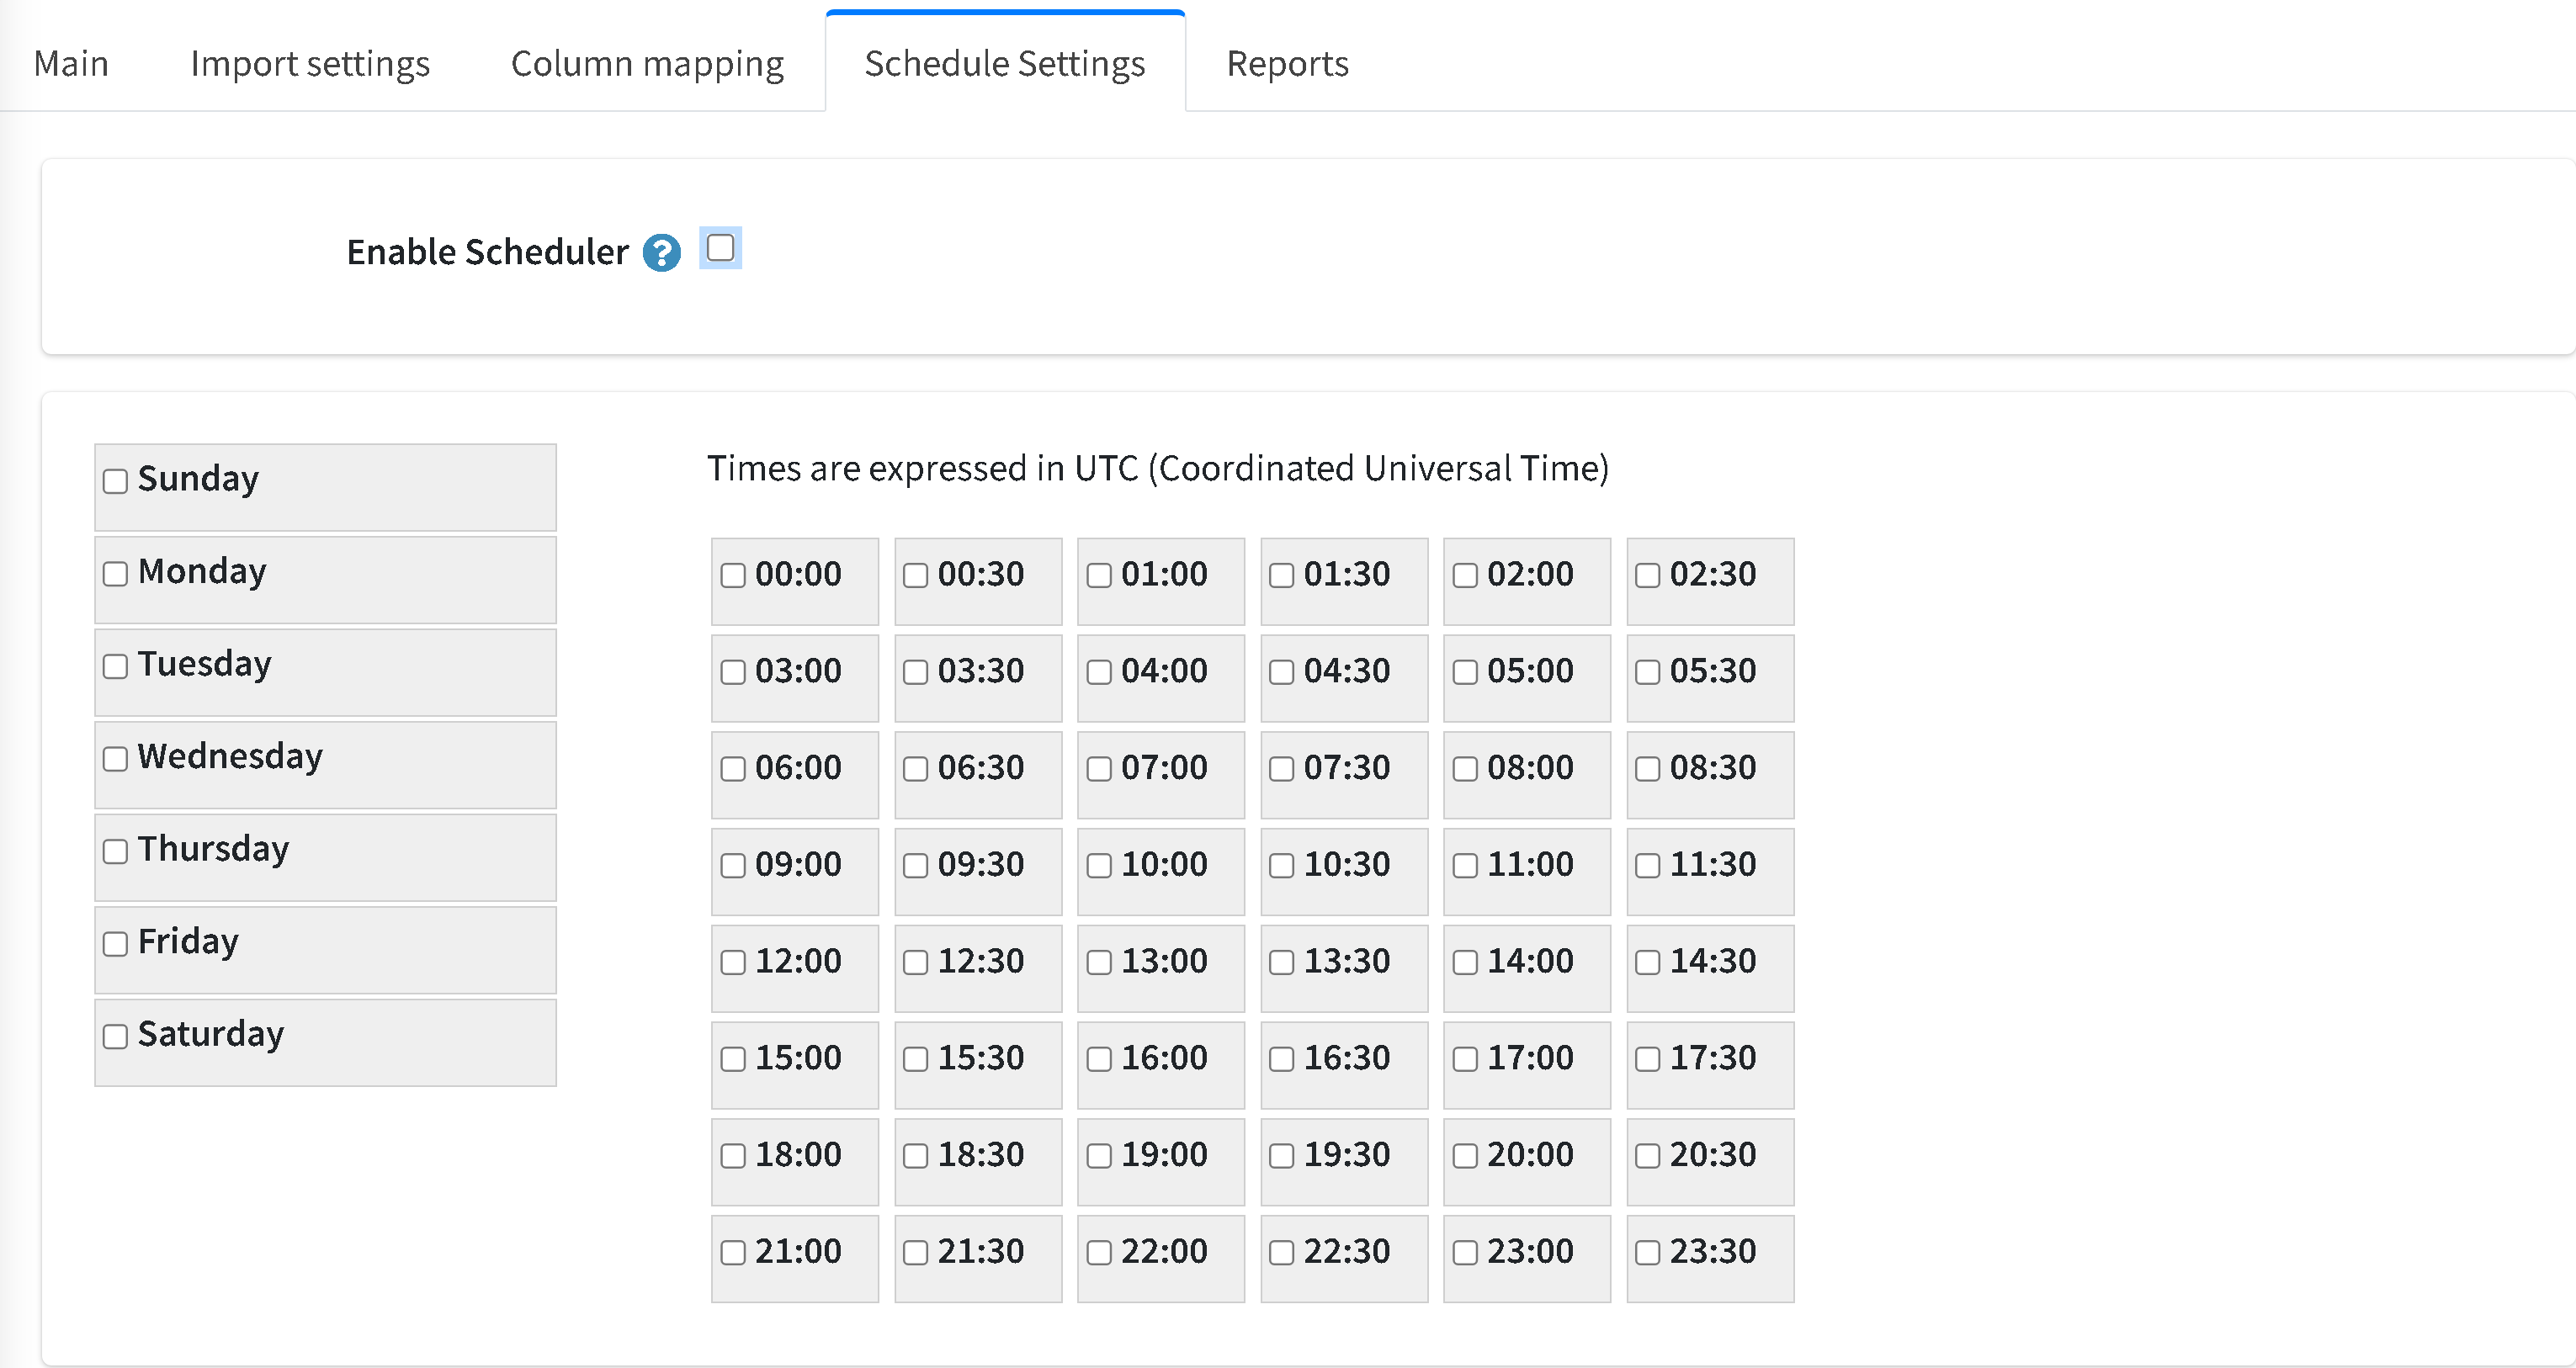Image resolution: width=2576 pixels, height=1368 pixels.
Task: Go to the Reports tab
Action: (x=1287, y=63)
